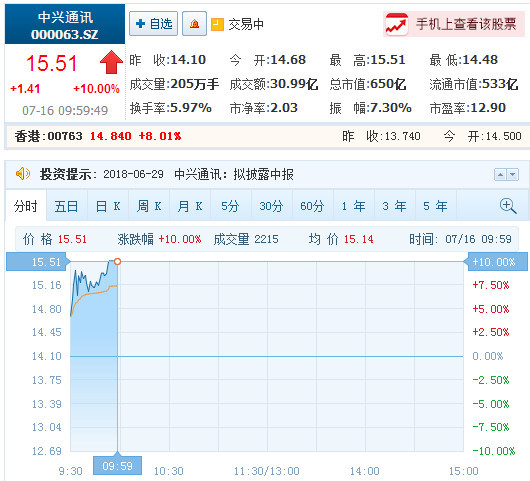Switch to 60分 chart tab

pyautogui.click(x=313, y=206)
